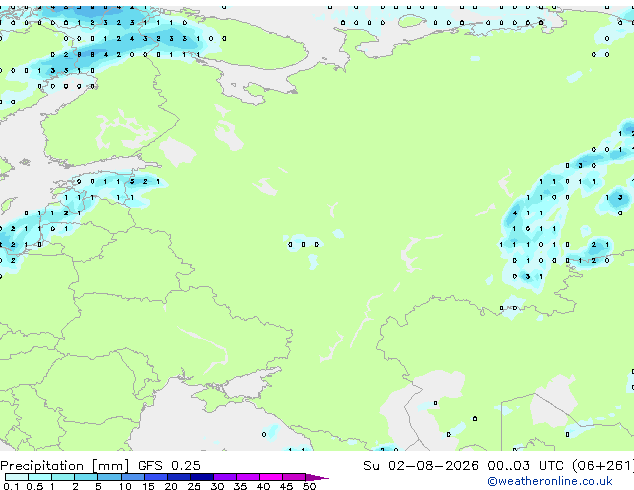Click the 5 mm legend color swatch

pos(109,477)
